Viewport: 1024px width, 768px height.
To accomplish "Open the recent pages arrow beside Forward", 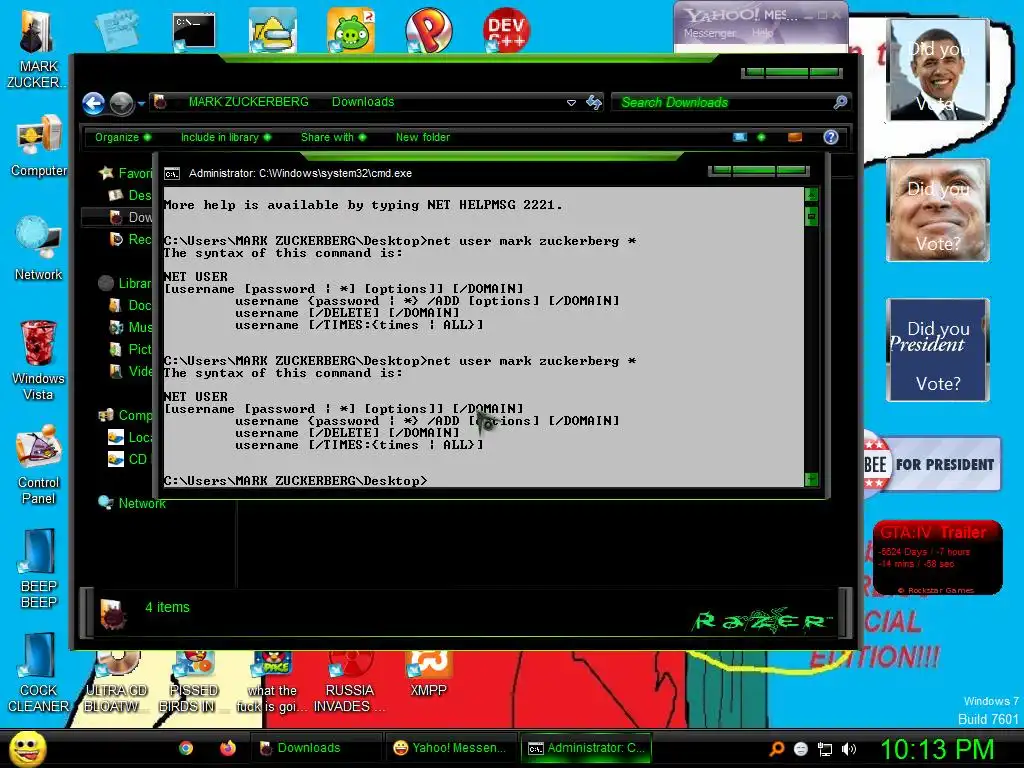I will tap(141, 103).
